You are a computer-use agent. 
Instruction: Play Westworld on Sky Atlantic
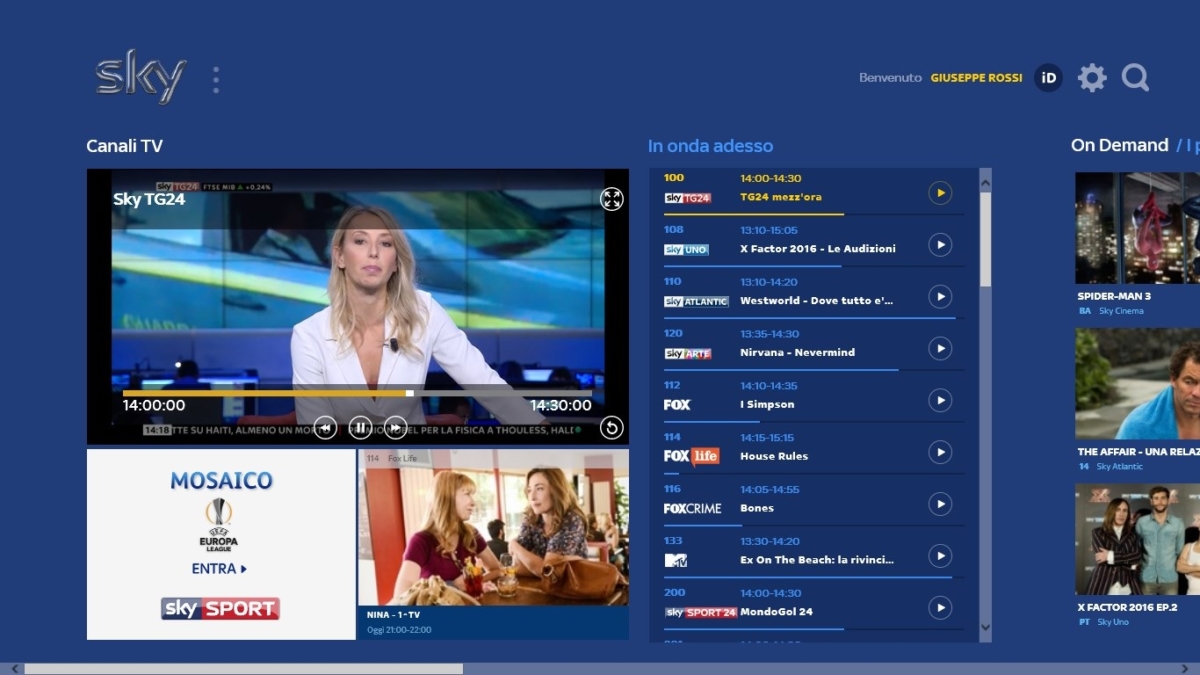pos(938,297)
